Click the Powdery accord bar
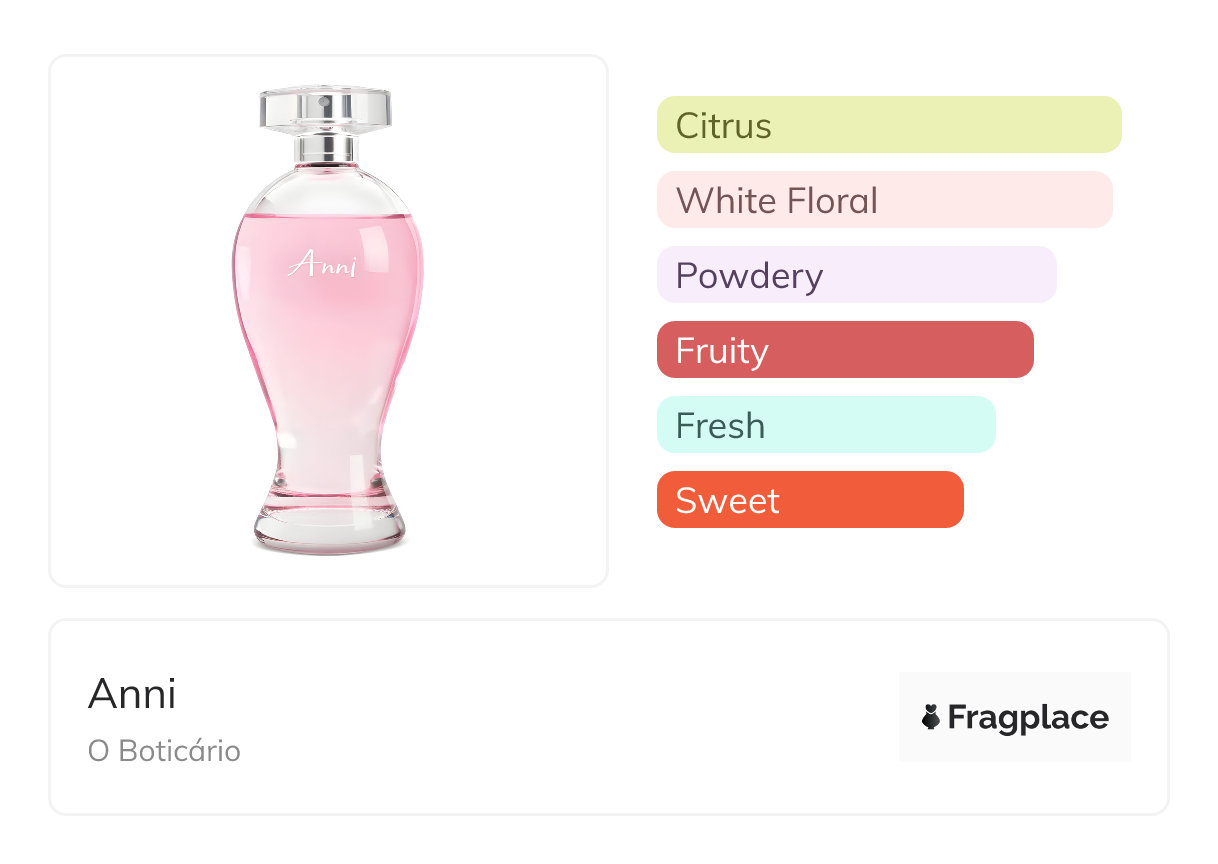This screenshot has height=864, width=1218. pyautogui.click(x=856, y=275)
